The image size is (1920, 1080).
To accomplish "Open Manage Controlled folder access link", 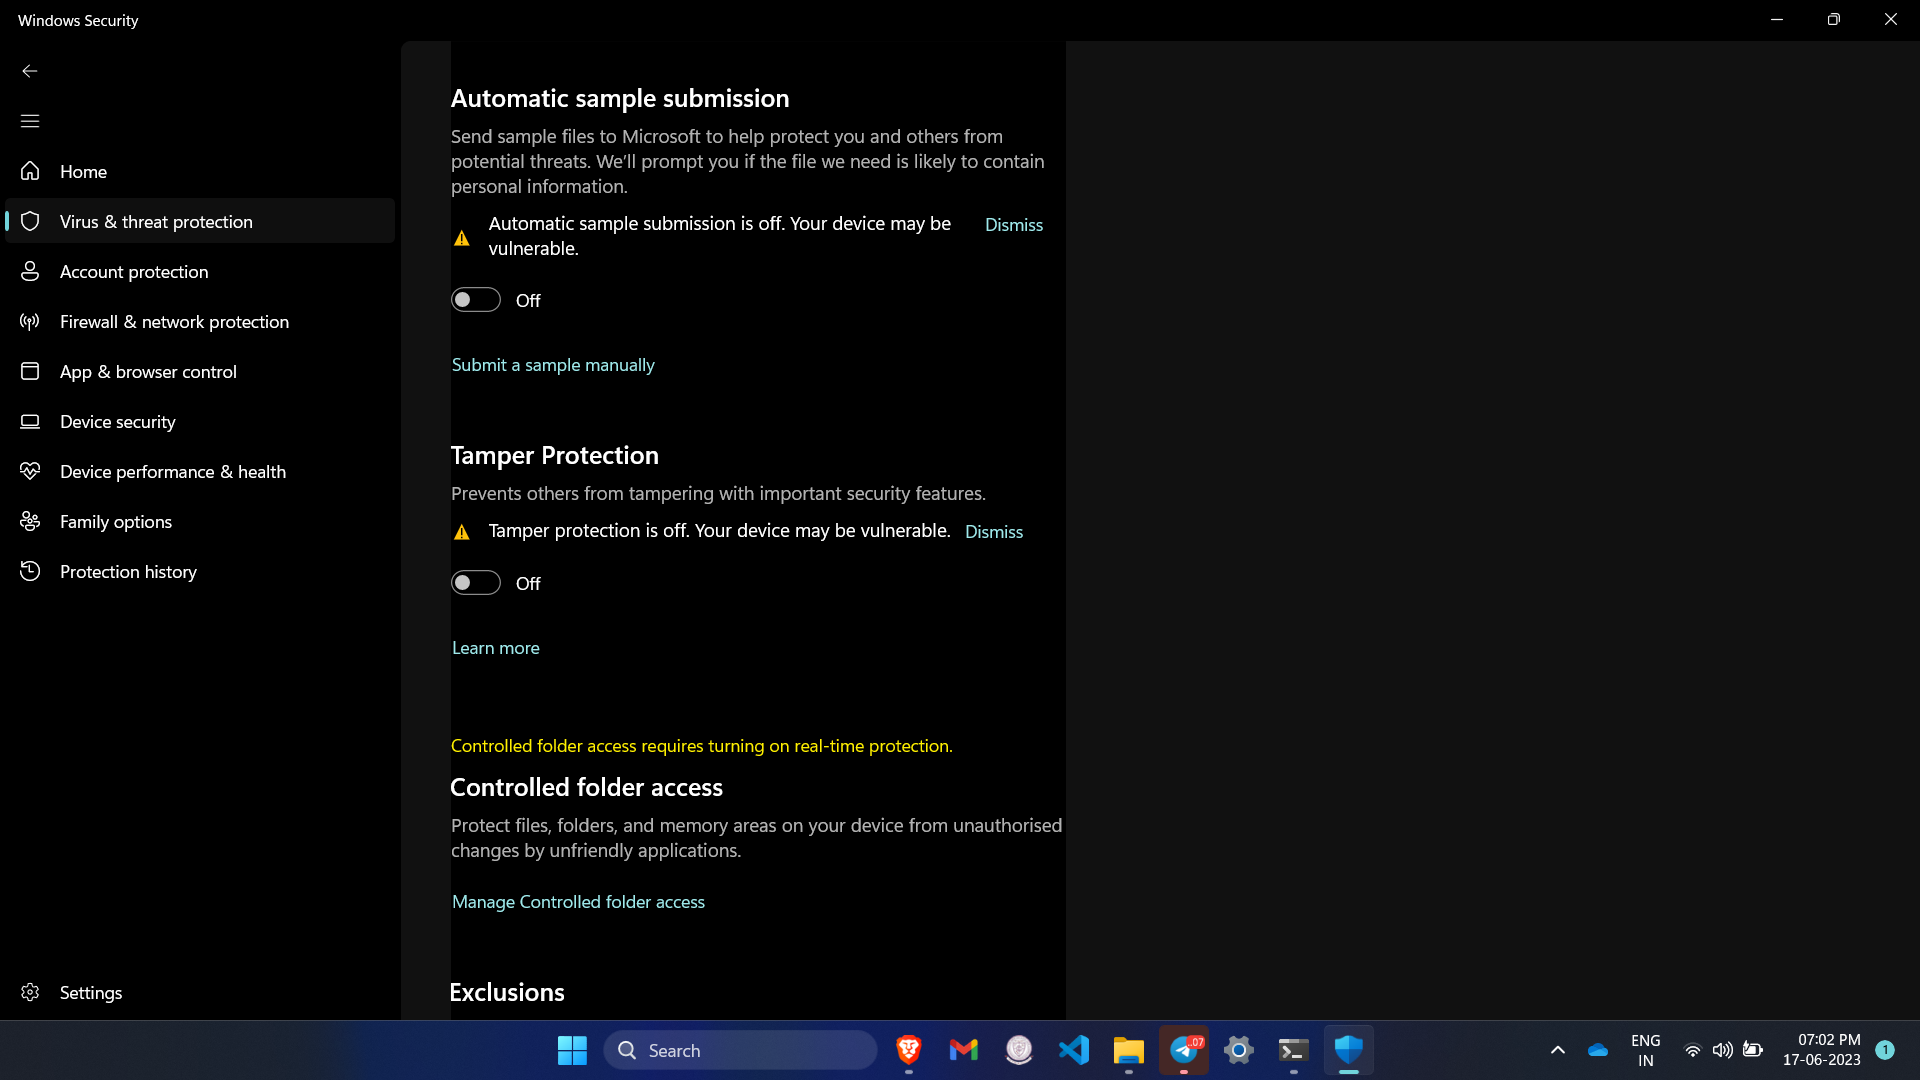I will 578,902.
